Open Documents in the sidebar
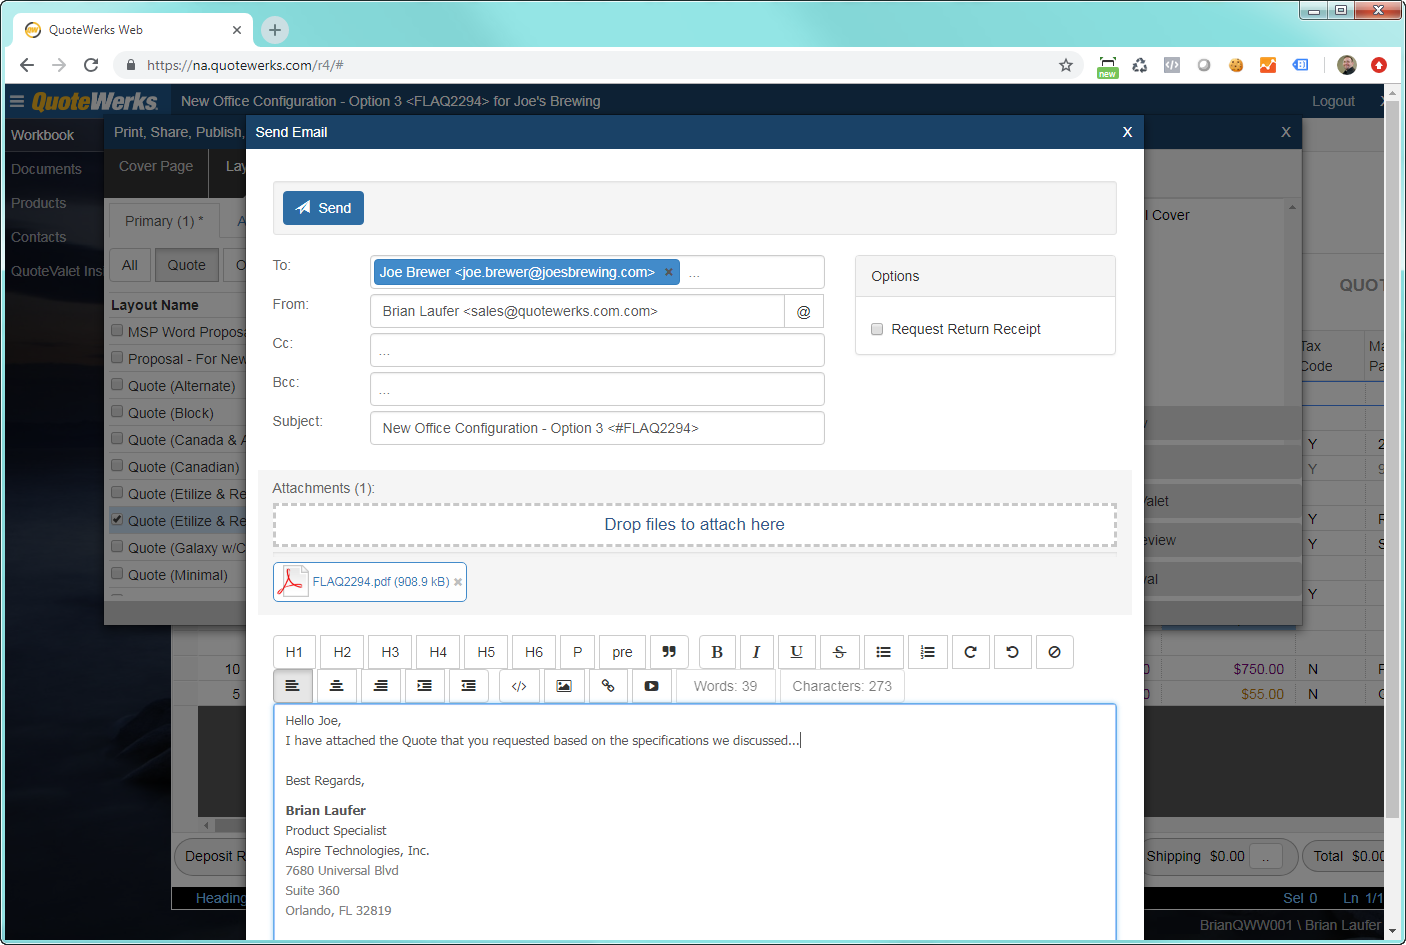Viewport: 1406px width, 945px height. click(x=46, y=169)
